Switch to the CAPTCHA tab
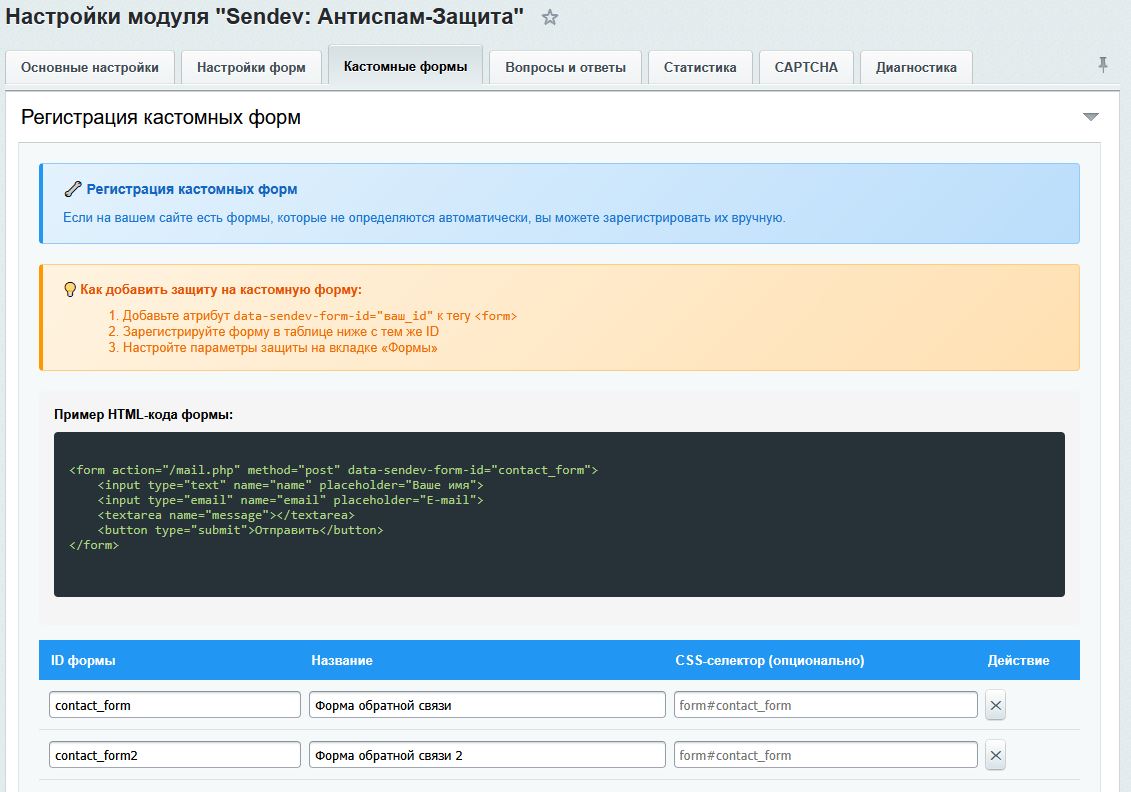This screenshot has width=1131, height=792. (x=806, y=67)
